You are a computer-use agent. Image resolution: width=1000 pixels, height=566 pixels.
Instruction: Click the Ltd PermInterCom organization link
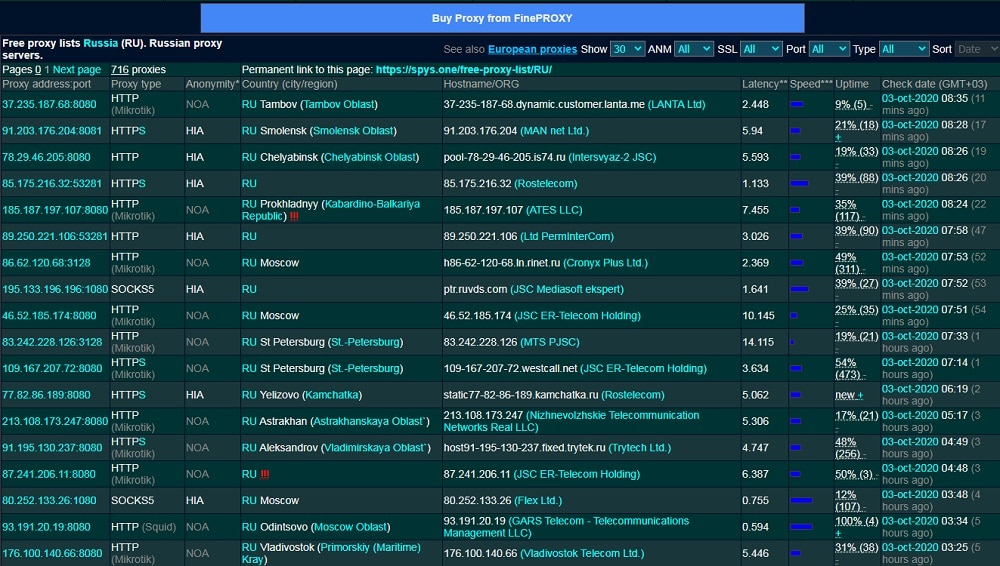coord(567,236)
